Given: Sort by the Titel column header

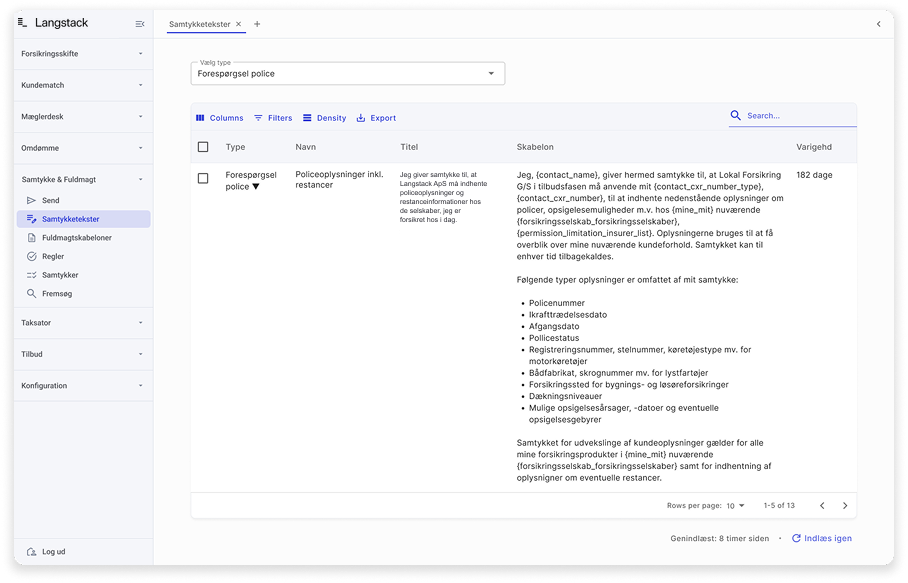Looking at the screenshot, I should (x=409, y=147).
